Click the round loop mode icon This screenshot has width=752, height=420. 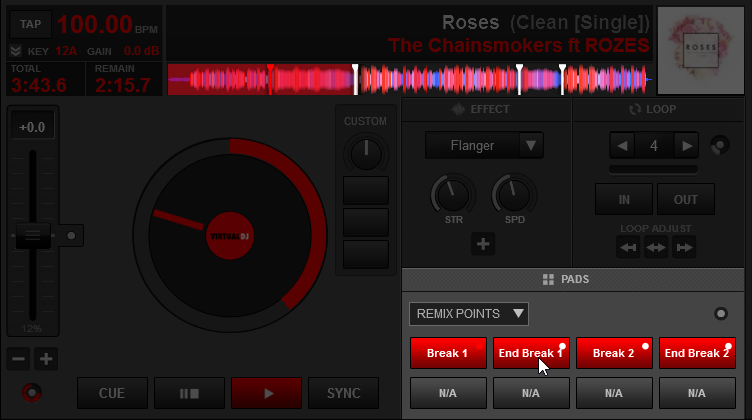719,145
